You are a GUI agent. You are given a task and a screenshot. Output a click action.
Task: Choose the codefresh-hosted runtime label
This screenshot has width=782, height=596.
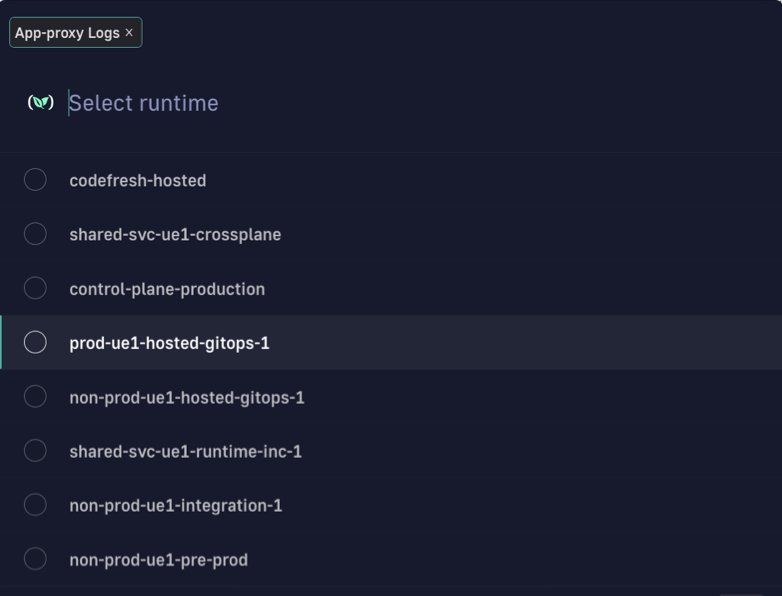click(x=138, y=181)
